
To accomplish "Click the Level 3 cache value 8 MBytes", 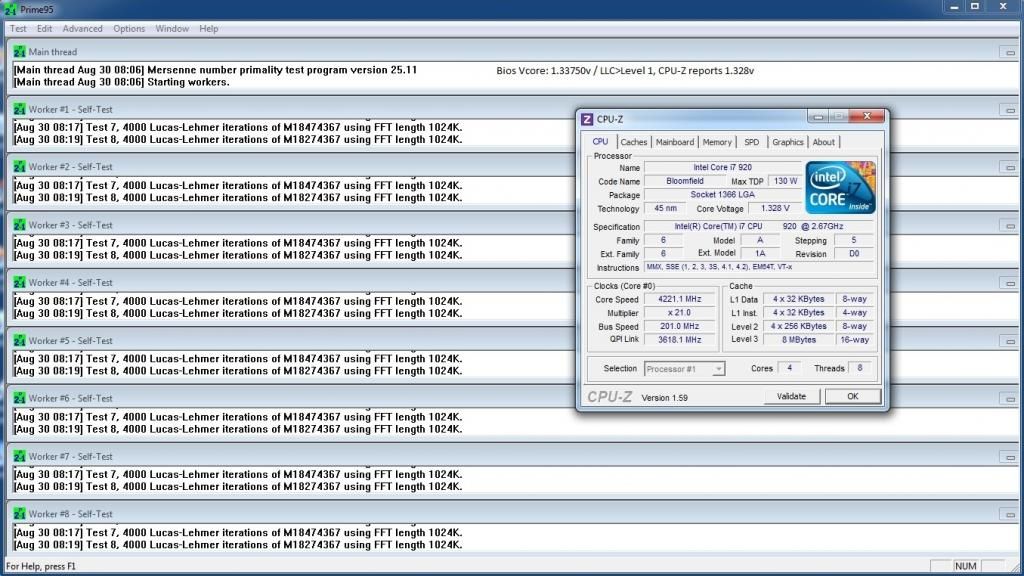I will pyautogui.click(x=799, y=340).
